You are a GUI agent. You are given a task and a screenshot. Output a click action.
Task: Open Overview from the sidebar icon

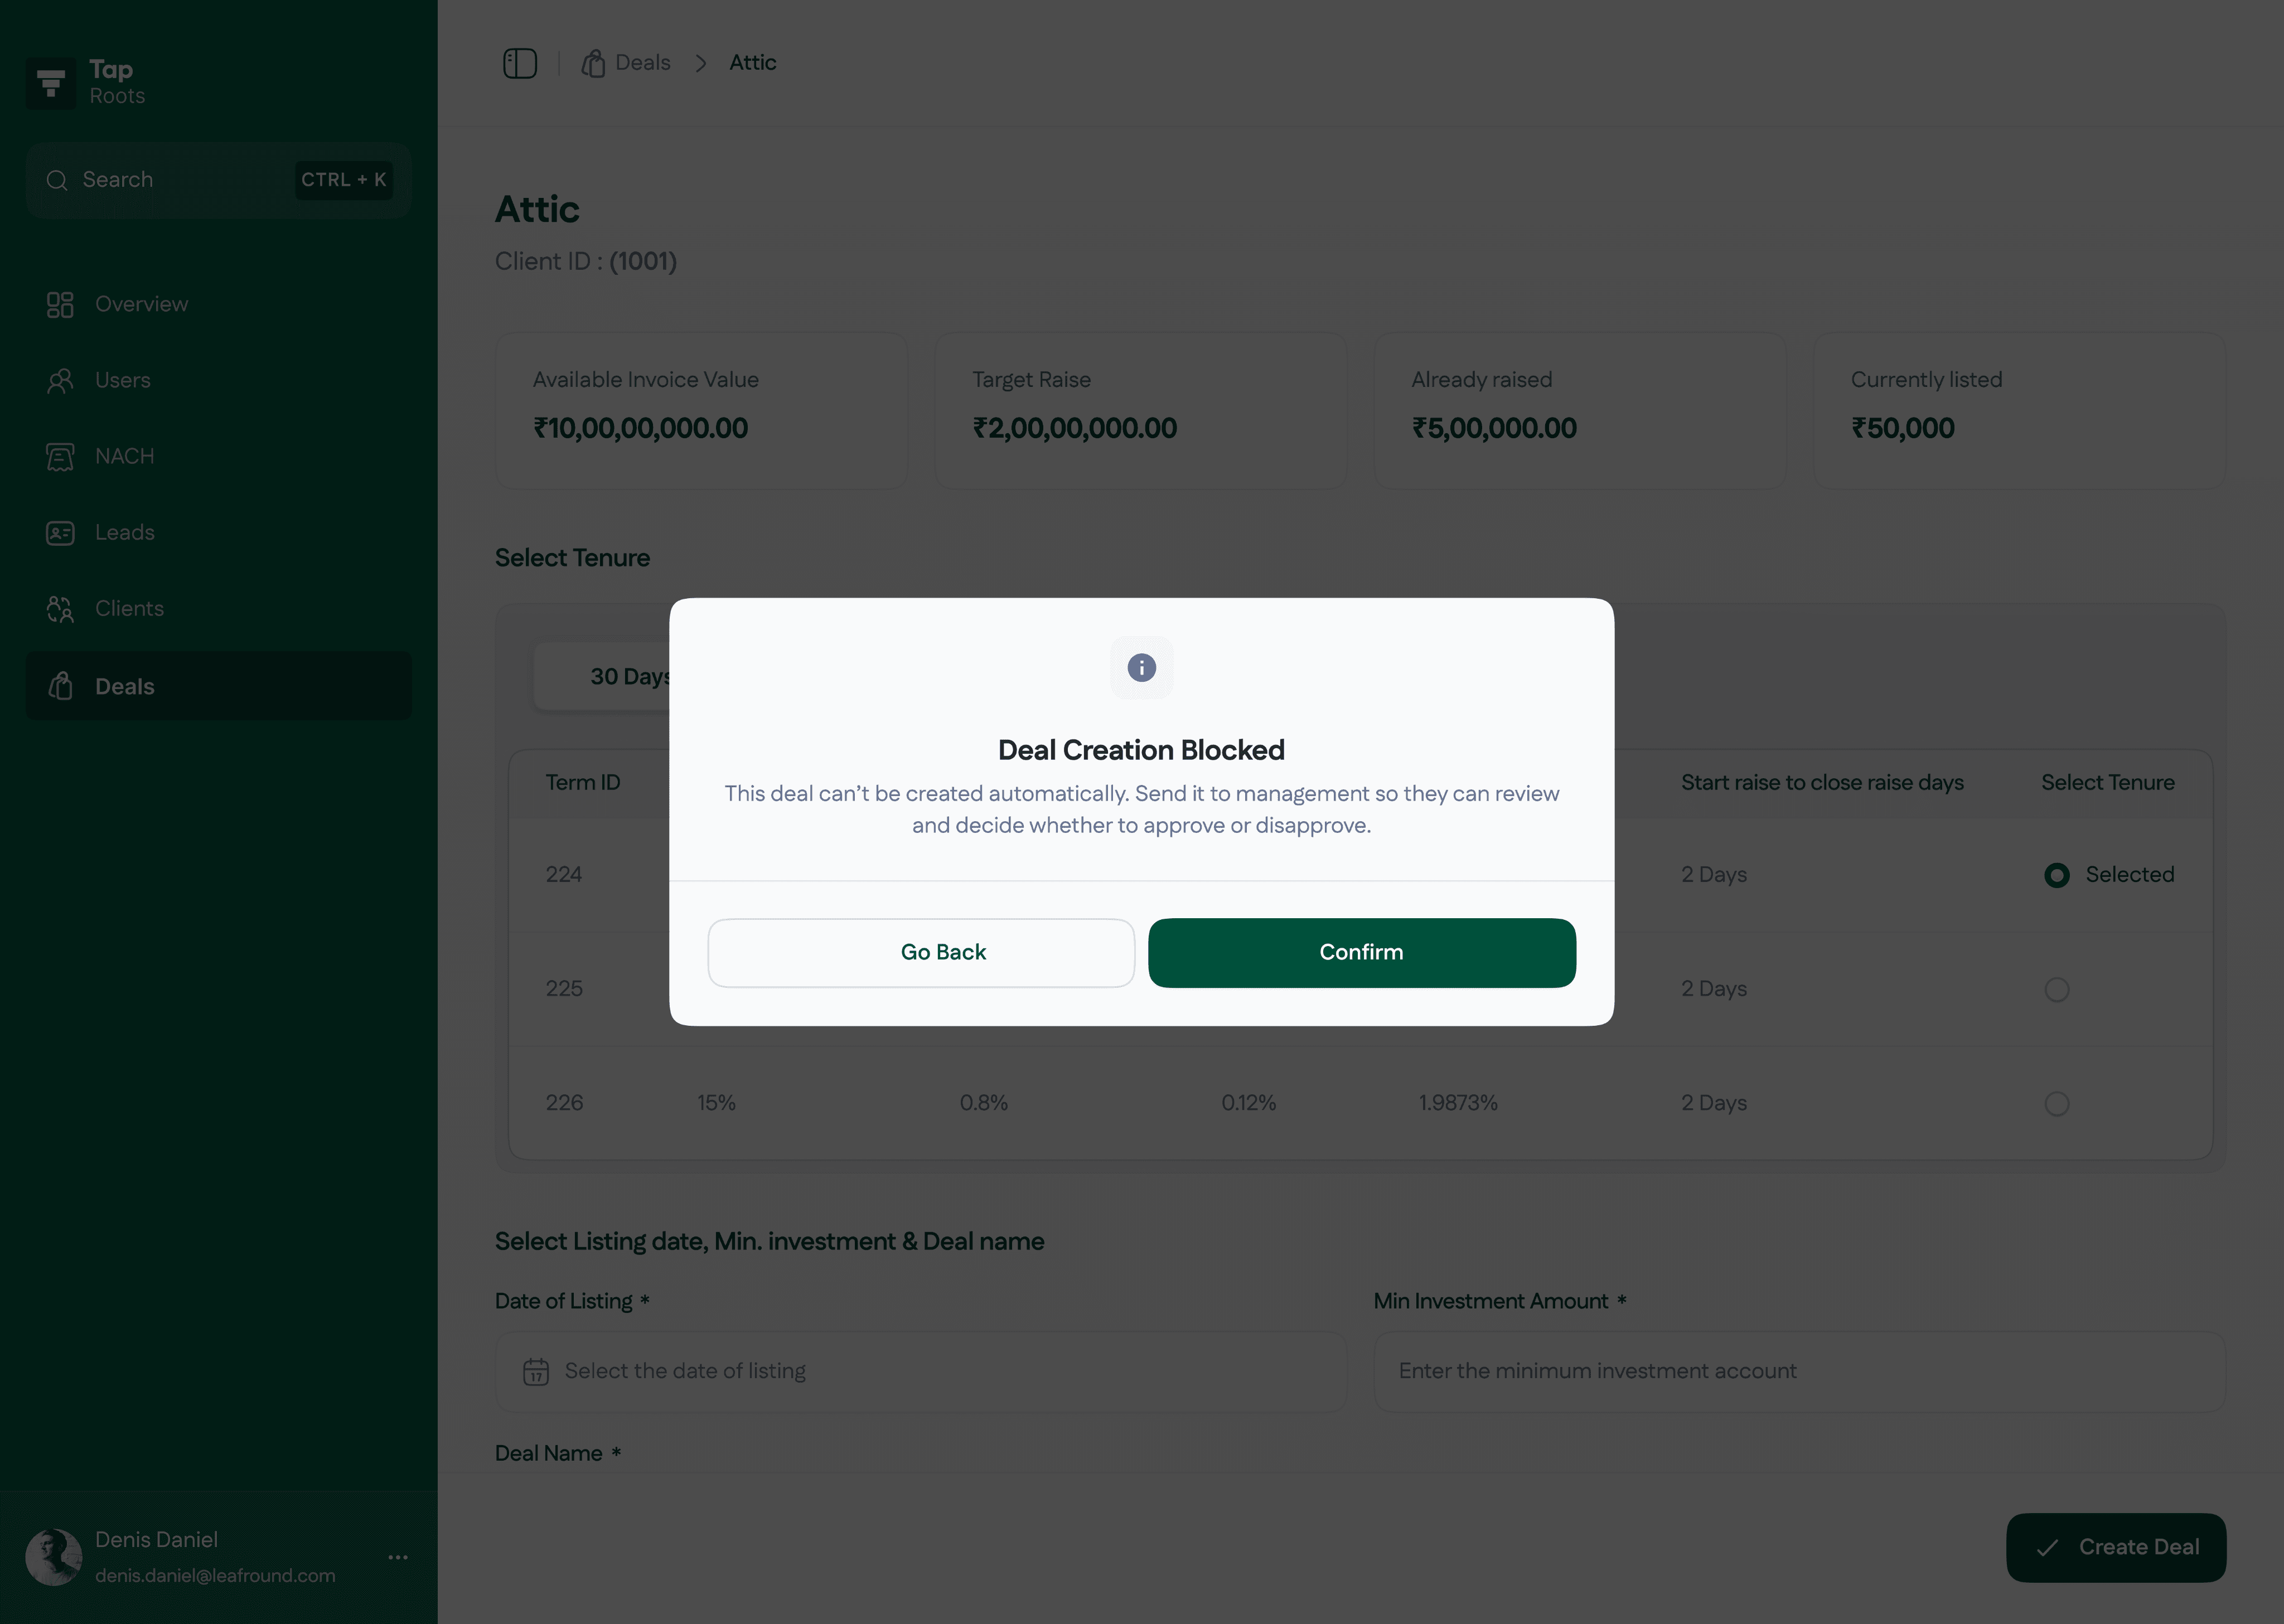point(60,304)
